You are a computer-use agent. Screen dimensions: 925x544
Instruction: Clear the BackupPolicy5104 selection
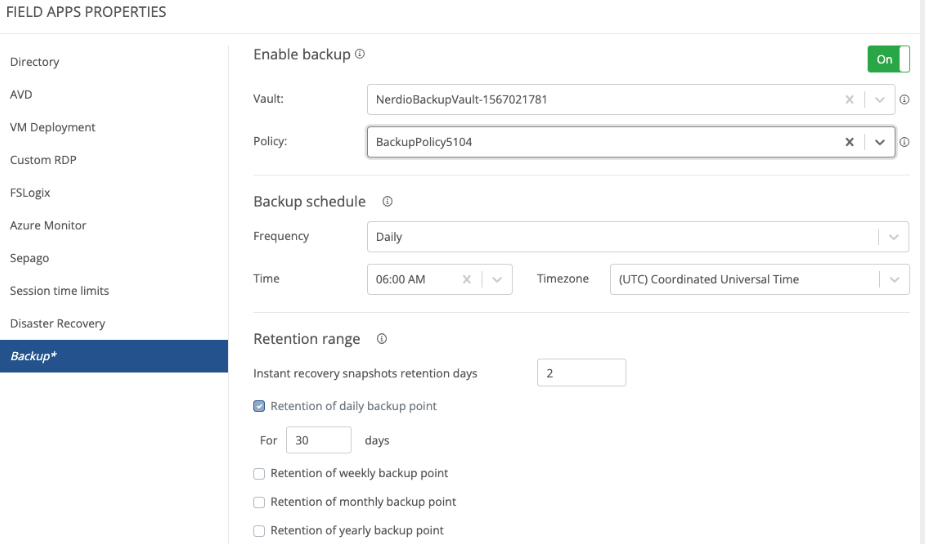pos(850,143)
